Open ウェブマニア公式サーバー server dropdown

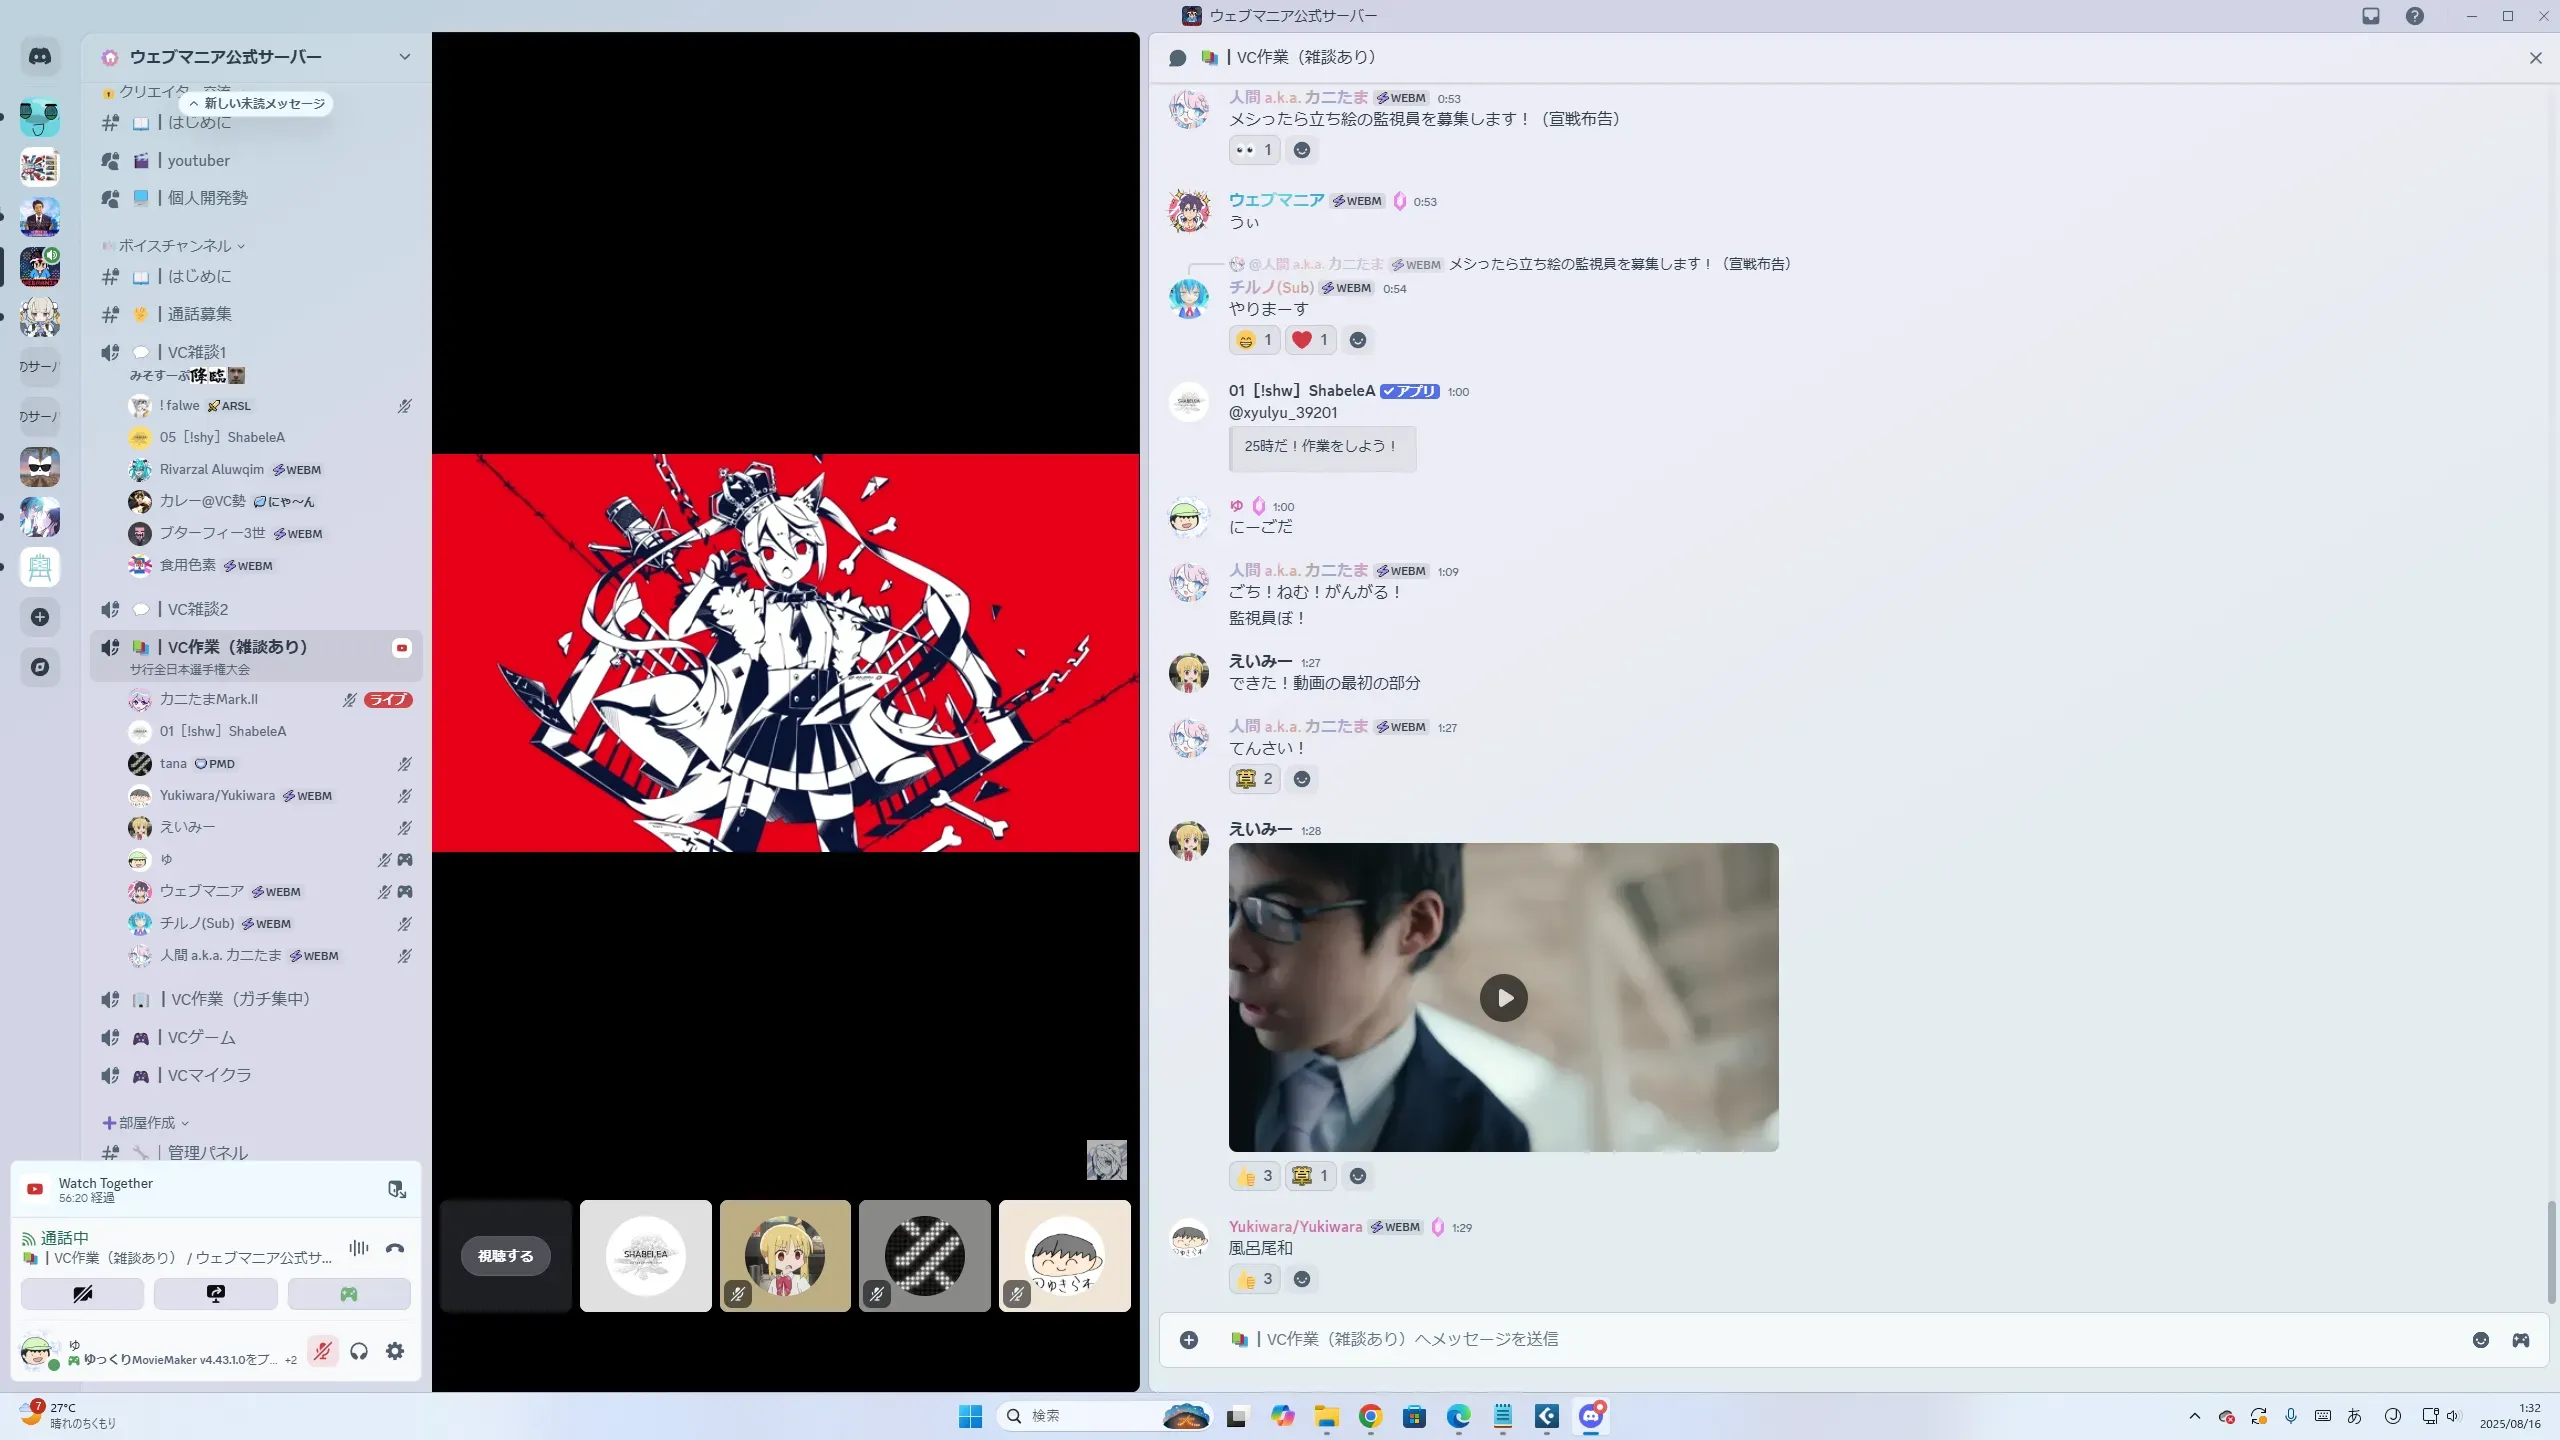point(404,57)
